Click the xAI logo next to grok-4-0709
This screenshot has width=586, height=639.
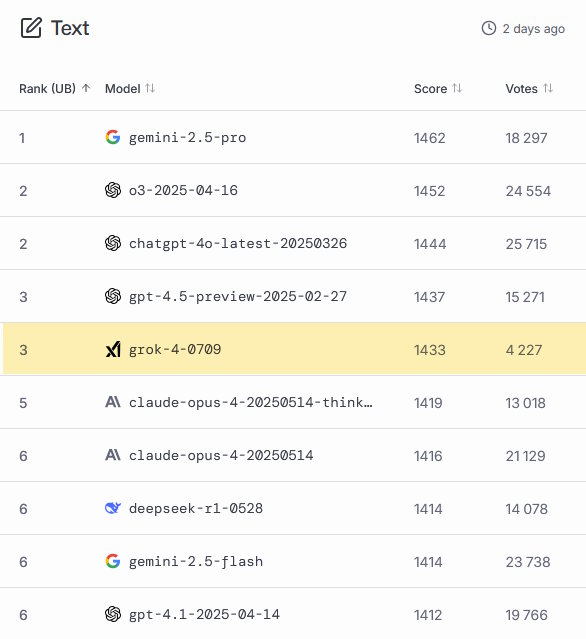(x=113, y=349)
